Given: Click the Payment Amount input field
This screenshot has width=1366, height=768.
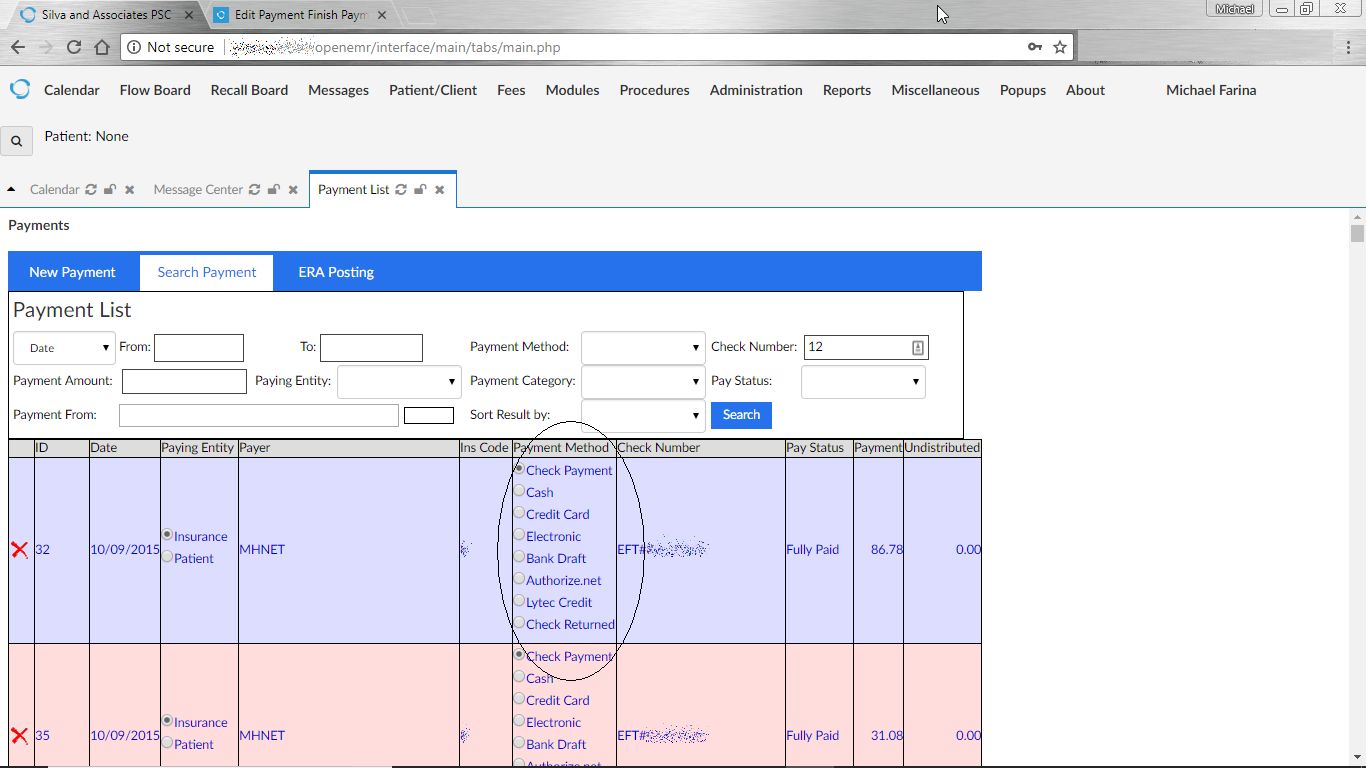Looking at the screenshot, I should tap(184, 381).
